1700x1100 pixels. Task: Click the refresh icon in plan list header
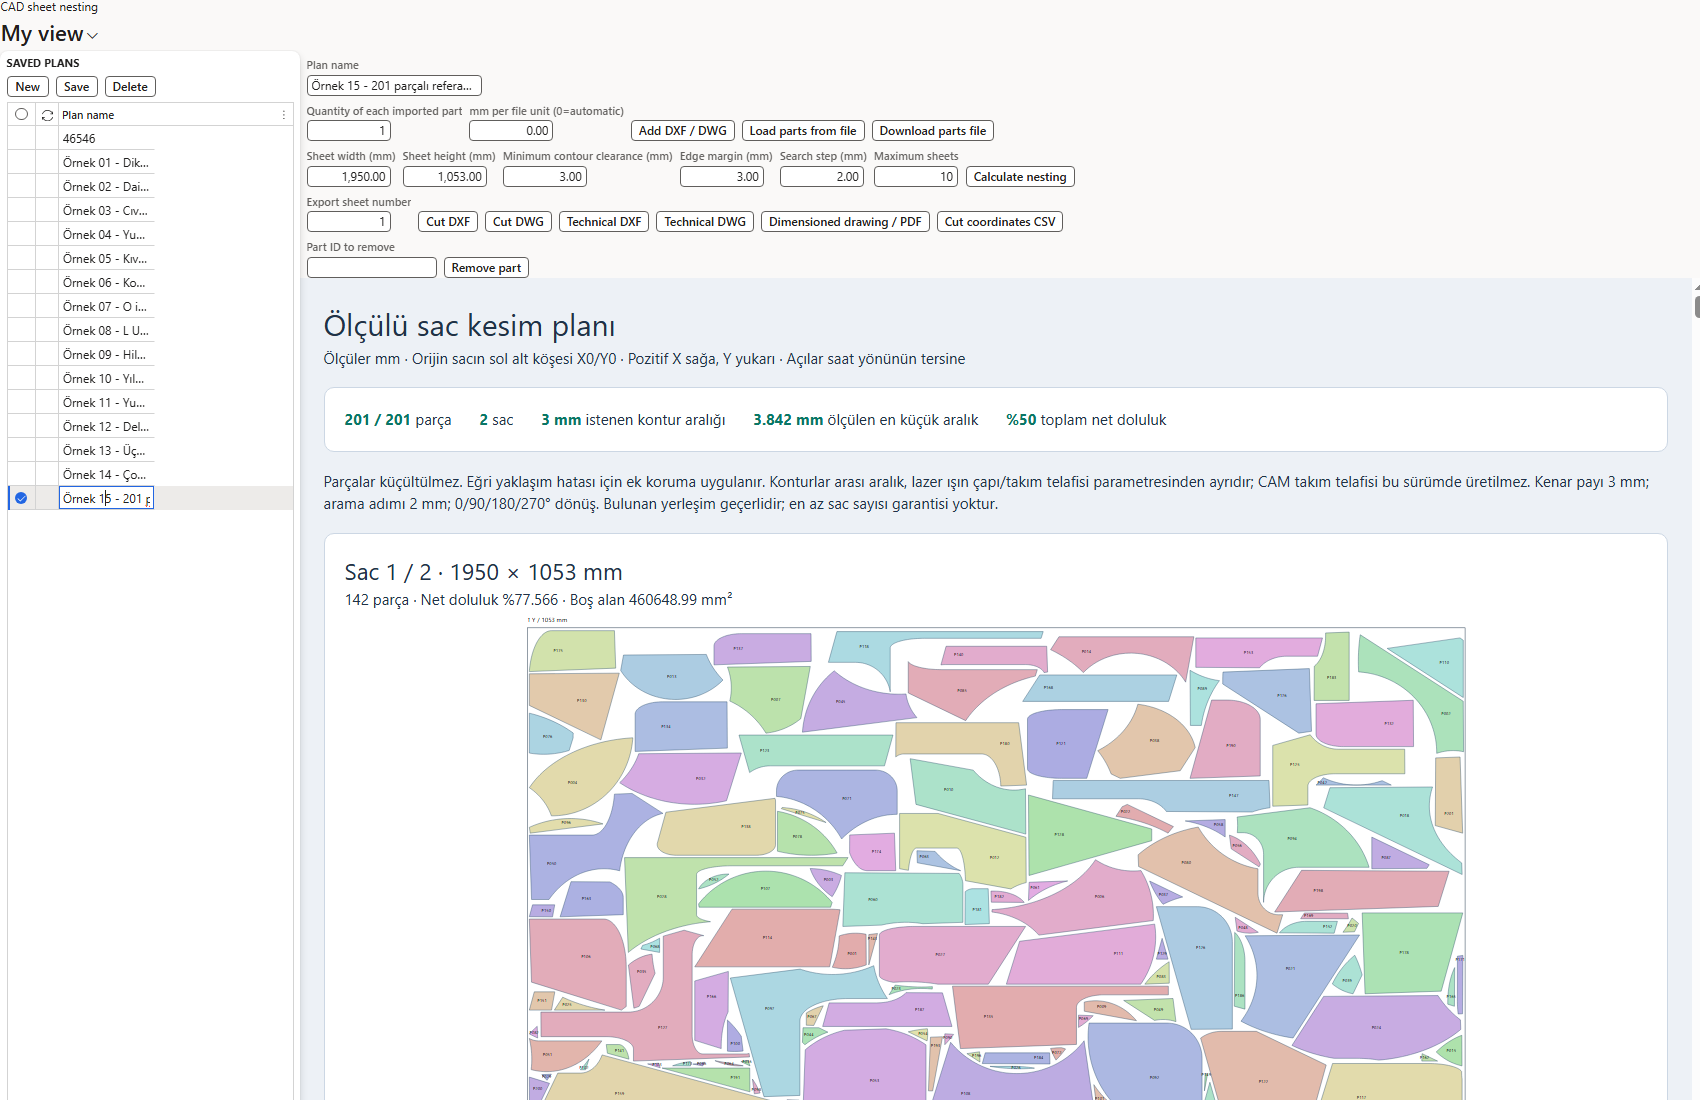[47, 115]
